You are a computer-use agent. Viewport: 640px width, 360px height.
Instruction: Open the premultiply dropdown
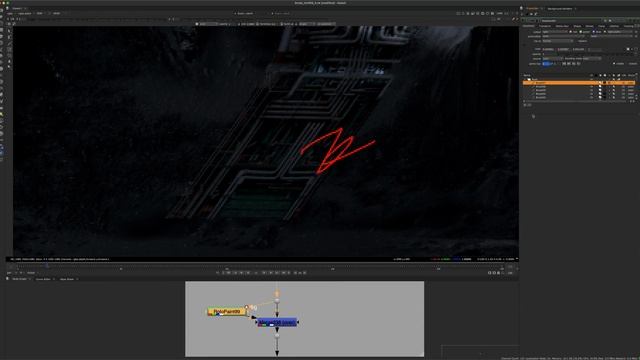[564, 36]
